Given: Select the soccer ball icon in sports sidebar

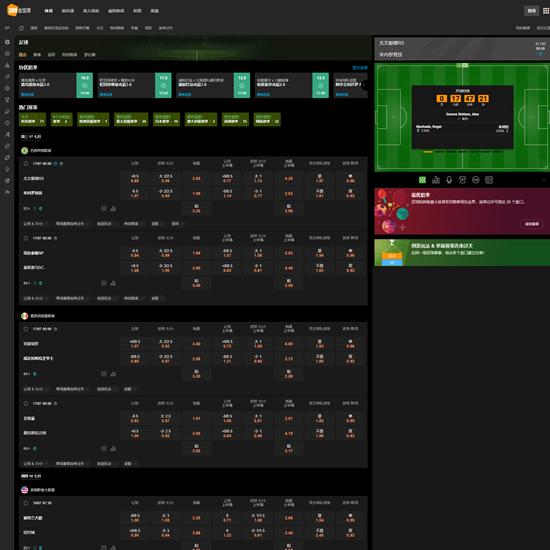Looking at the screenshot, I should pos(7,42).
